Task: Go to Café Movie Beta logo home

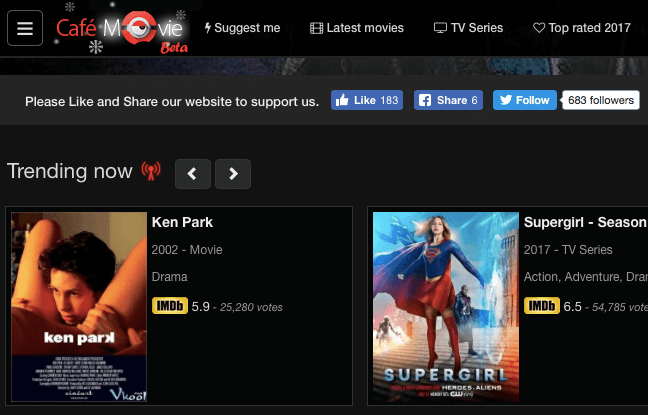Action: pos(122,29)
